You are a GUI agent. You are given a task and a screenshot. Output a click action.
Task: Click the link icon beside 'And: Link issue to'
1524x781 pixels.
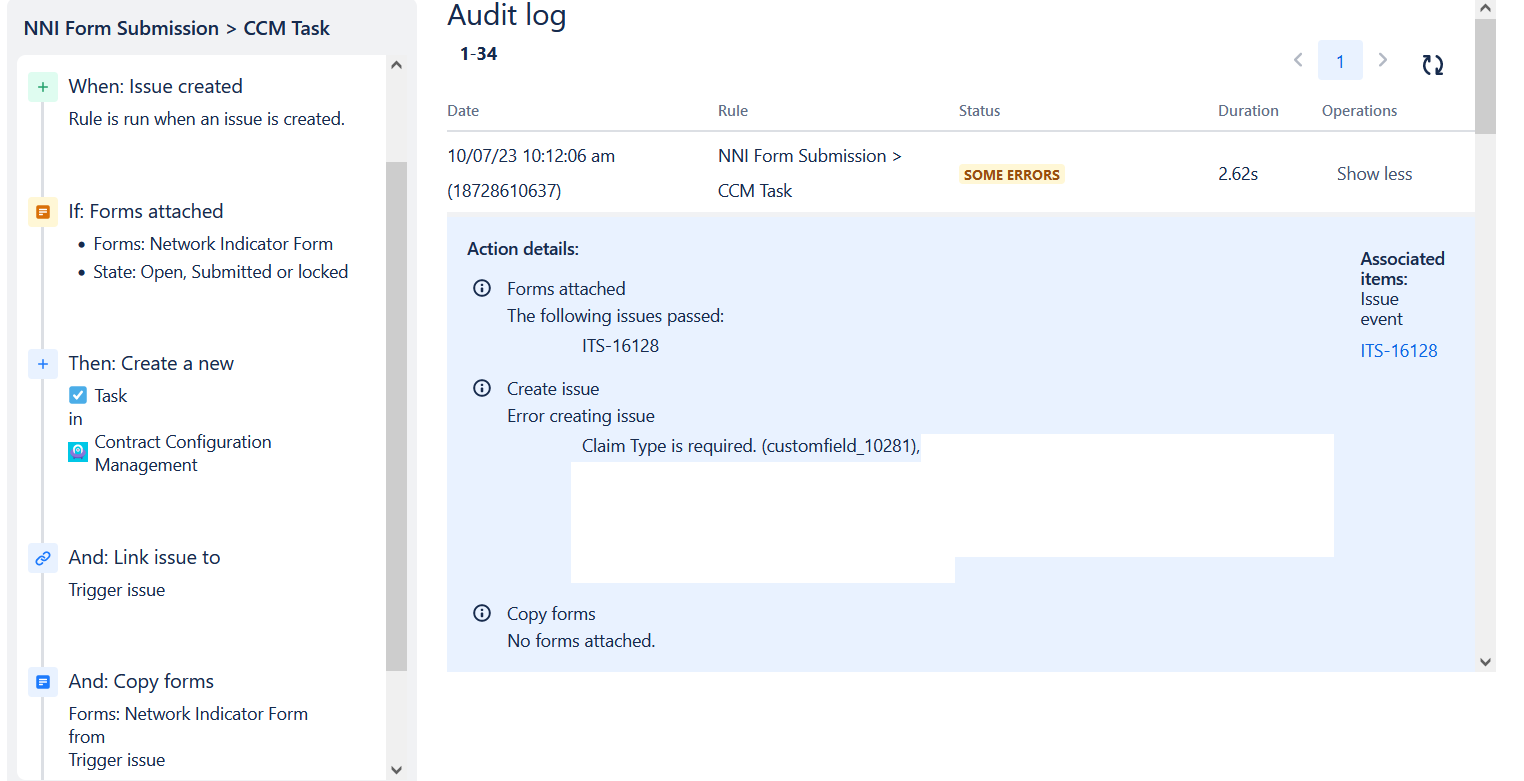click(x=43, y=558)
